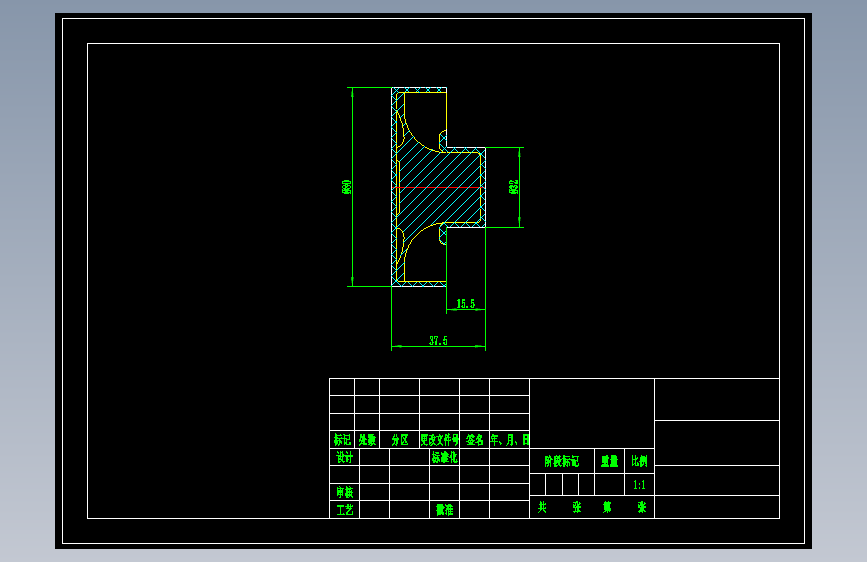Click the 标记 header cell
This screenshot has height=562, width=867.
pos(342,440)
